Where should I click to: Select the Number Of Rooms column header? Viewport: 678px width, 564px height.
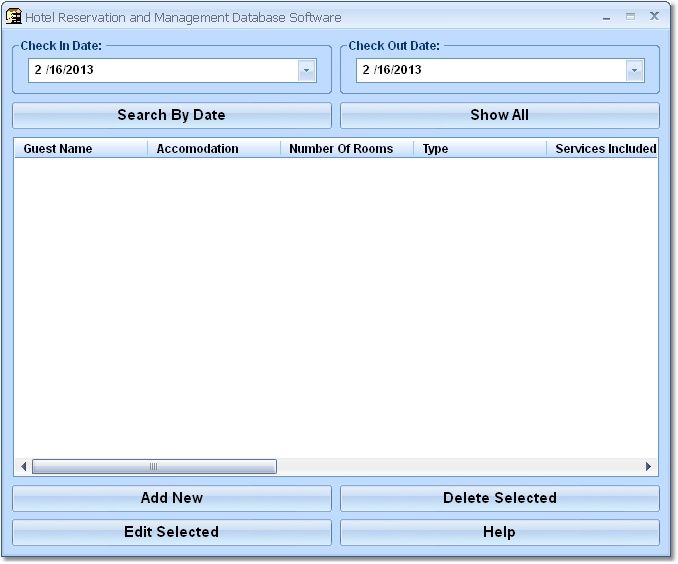tap(347, 149)
